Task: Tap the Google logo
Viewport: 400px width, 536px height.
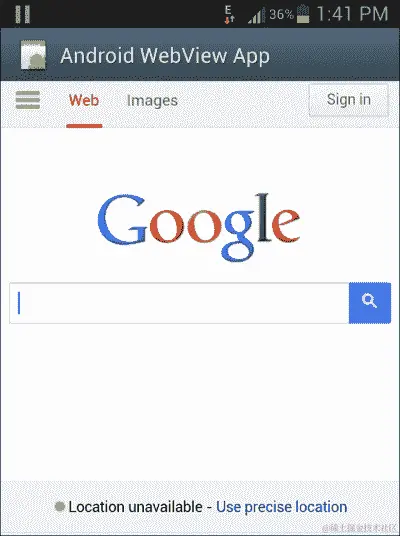Action: point(199,227)
